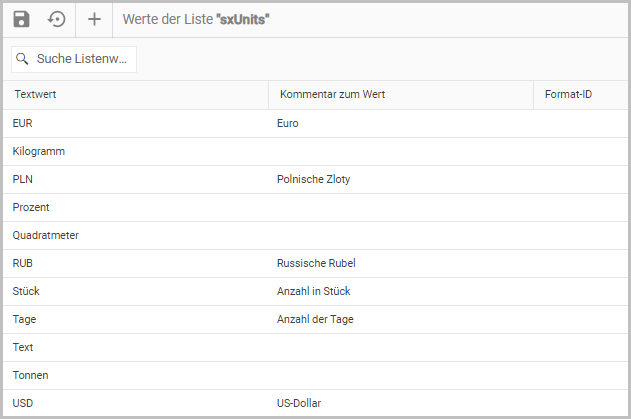Click the save icon in toolbar
The image size is (631, 419).
pyautogui.click(x=22, y=19)
